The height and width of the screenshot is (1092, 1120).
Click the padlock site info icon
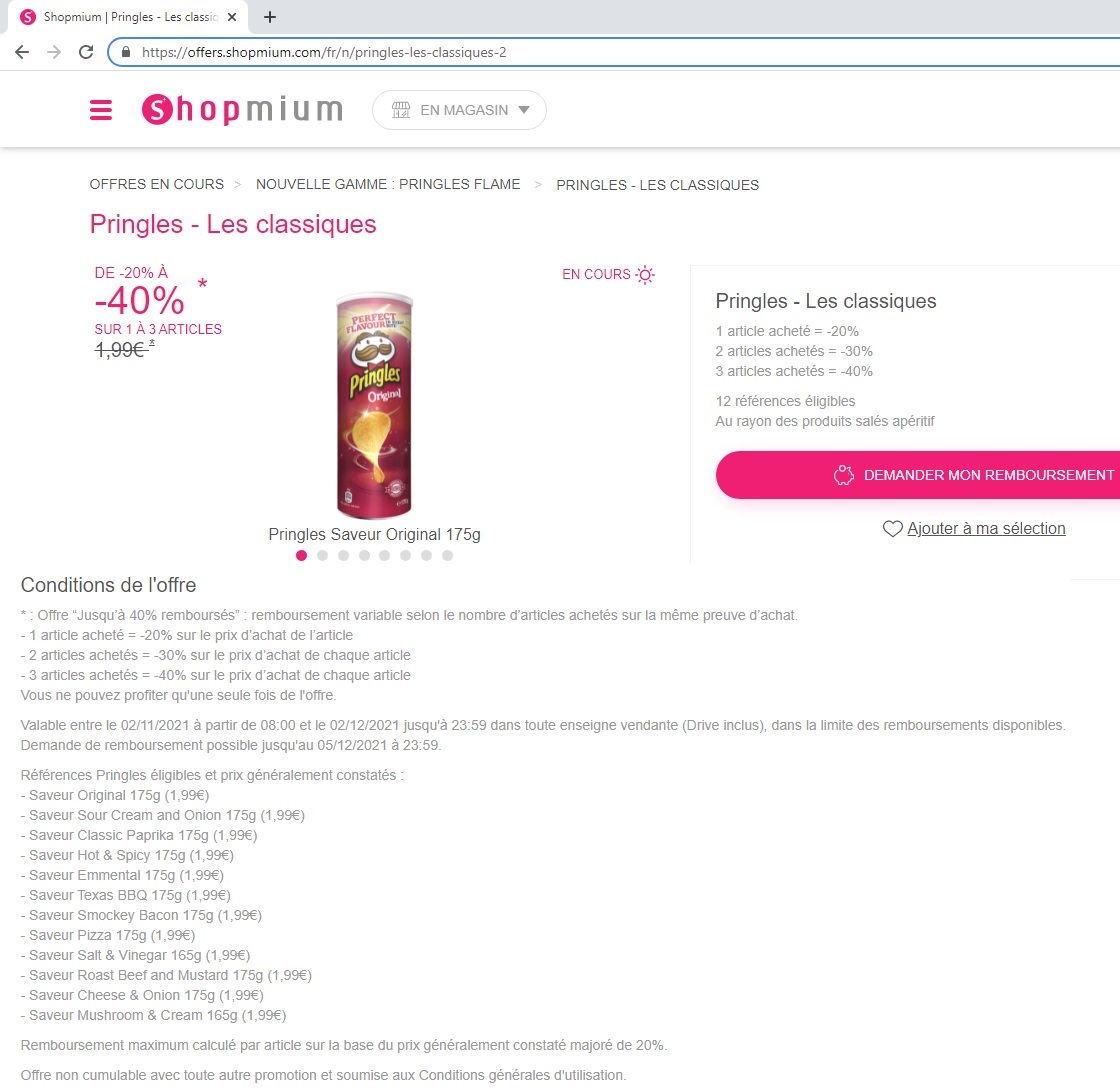tap(126, 52)
